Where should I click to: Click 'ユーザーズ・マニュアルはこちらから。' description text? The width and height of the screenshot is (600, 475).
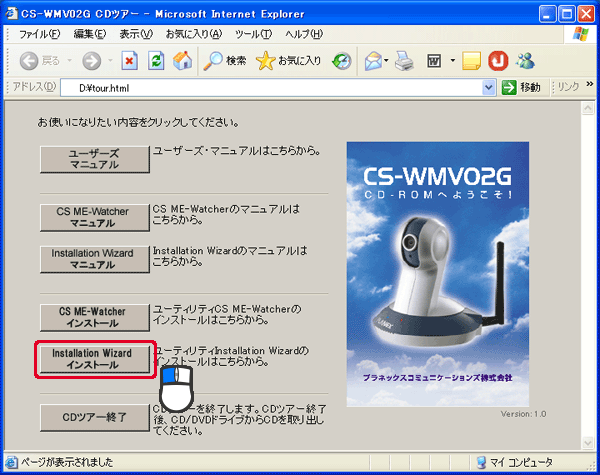pos(236,151)
